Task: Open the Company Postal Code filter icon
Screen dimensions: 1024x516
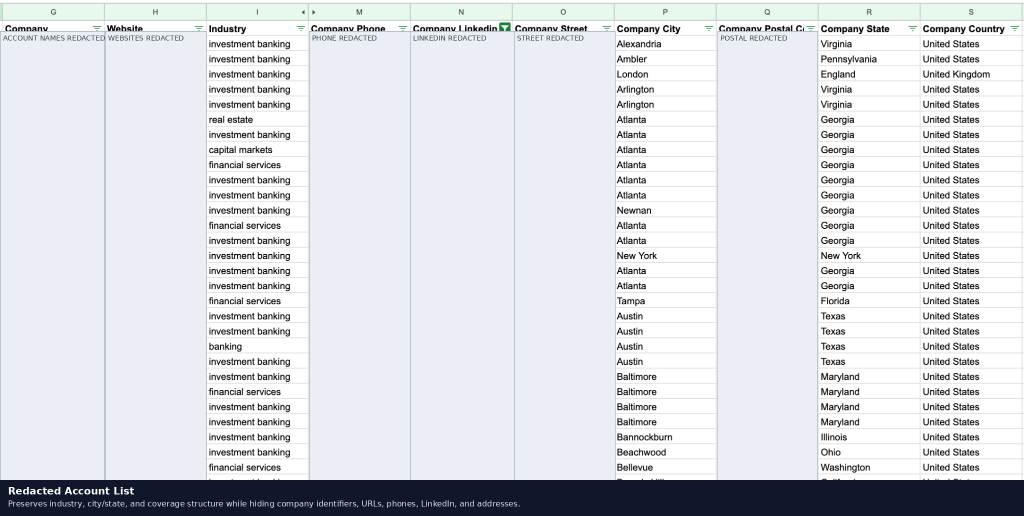Action: (810, 28)
